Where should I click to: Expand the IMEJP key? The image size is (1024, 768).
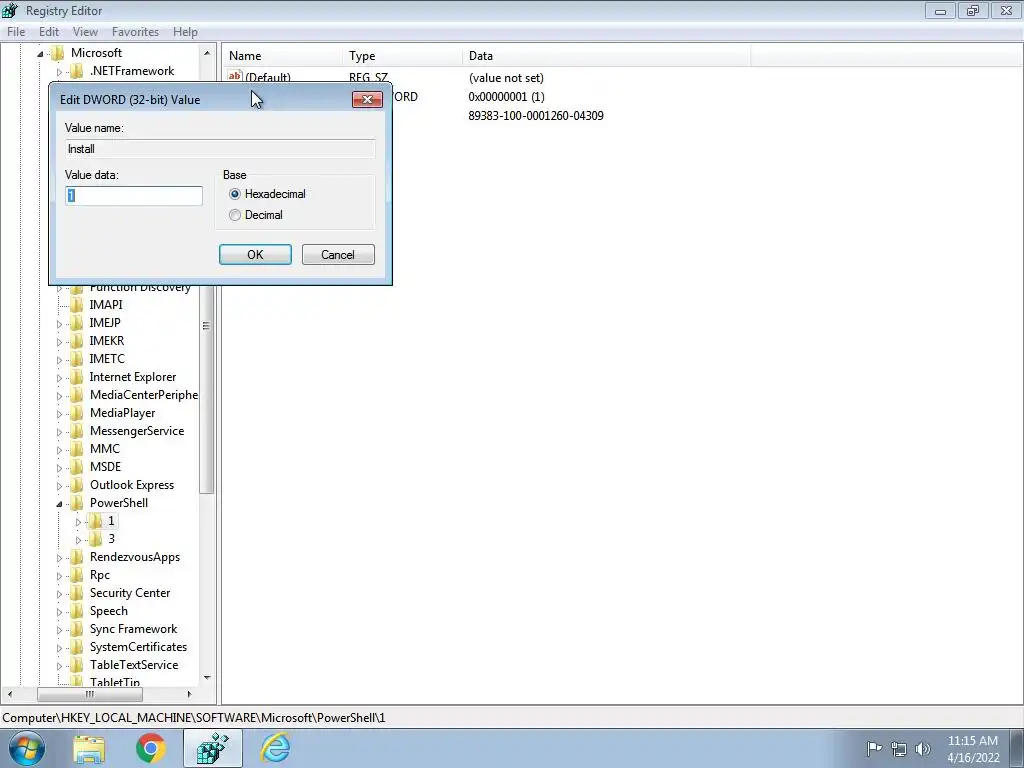[59, 323]
